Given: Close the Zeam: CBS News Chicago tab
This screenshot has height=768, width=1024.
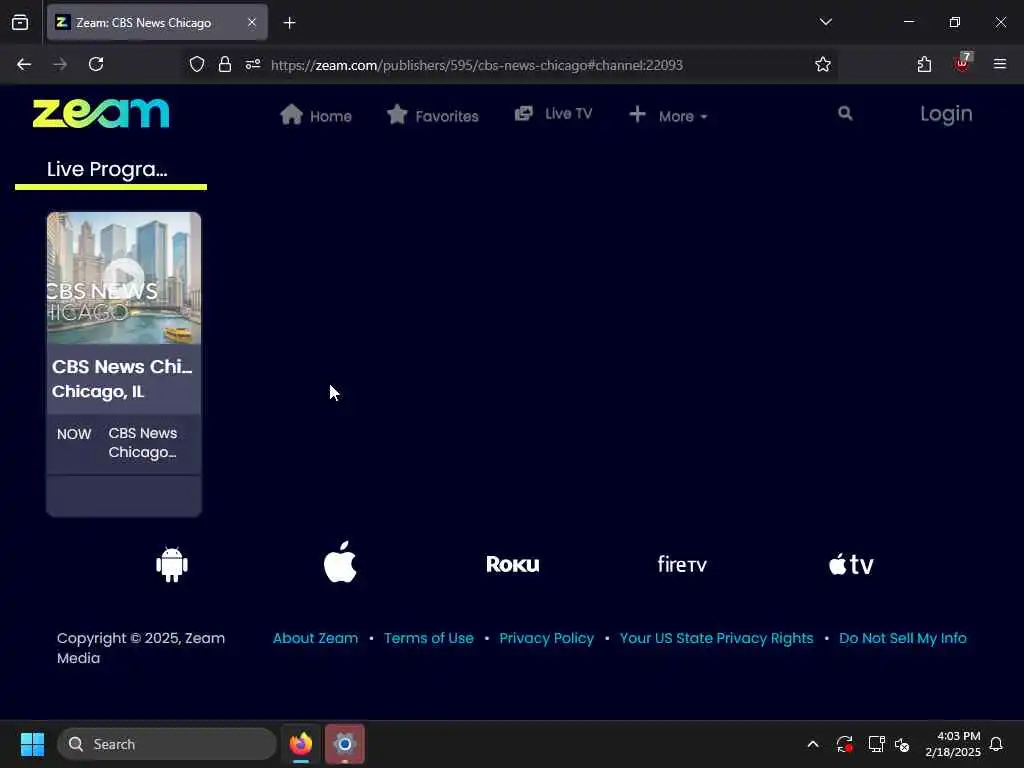Looking at the screenshot, I should tap(251, 22).
